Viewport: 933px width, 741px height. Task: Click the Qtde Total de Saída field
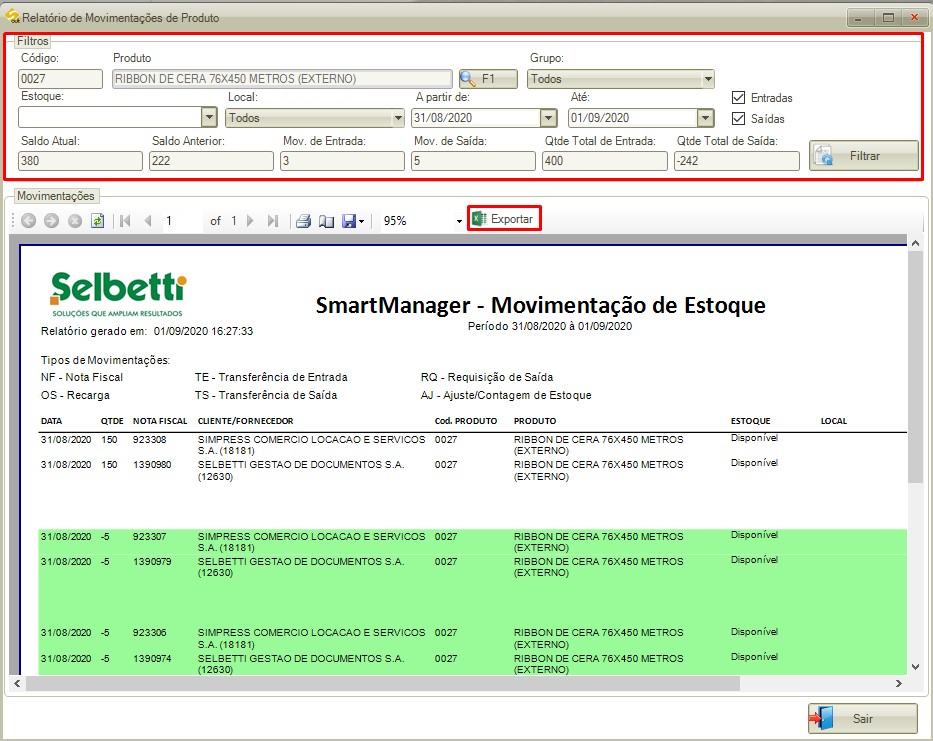point(737,161)
